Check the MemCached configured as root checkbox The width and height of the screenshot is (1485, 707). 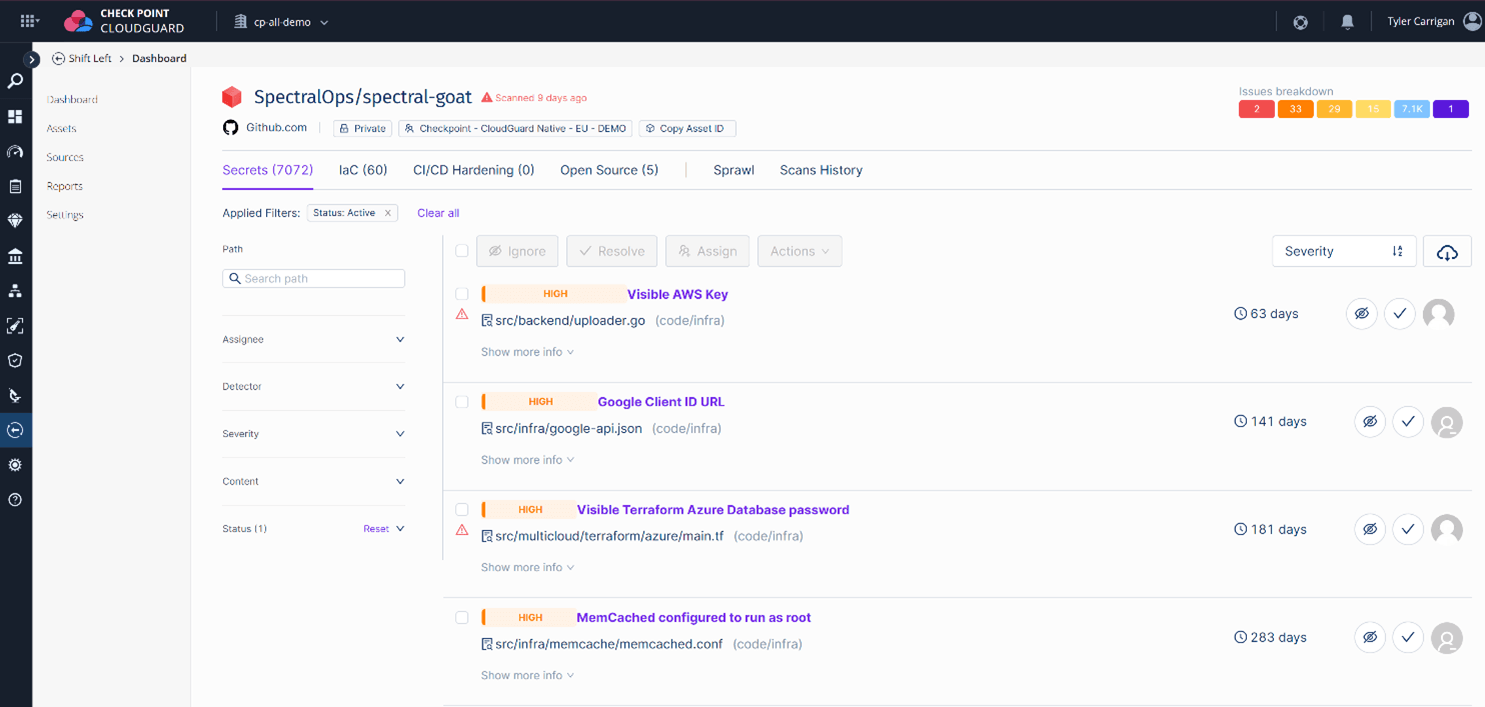pyautogui.click(x=462, y=618)
